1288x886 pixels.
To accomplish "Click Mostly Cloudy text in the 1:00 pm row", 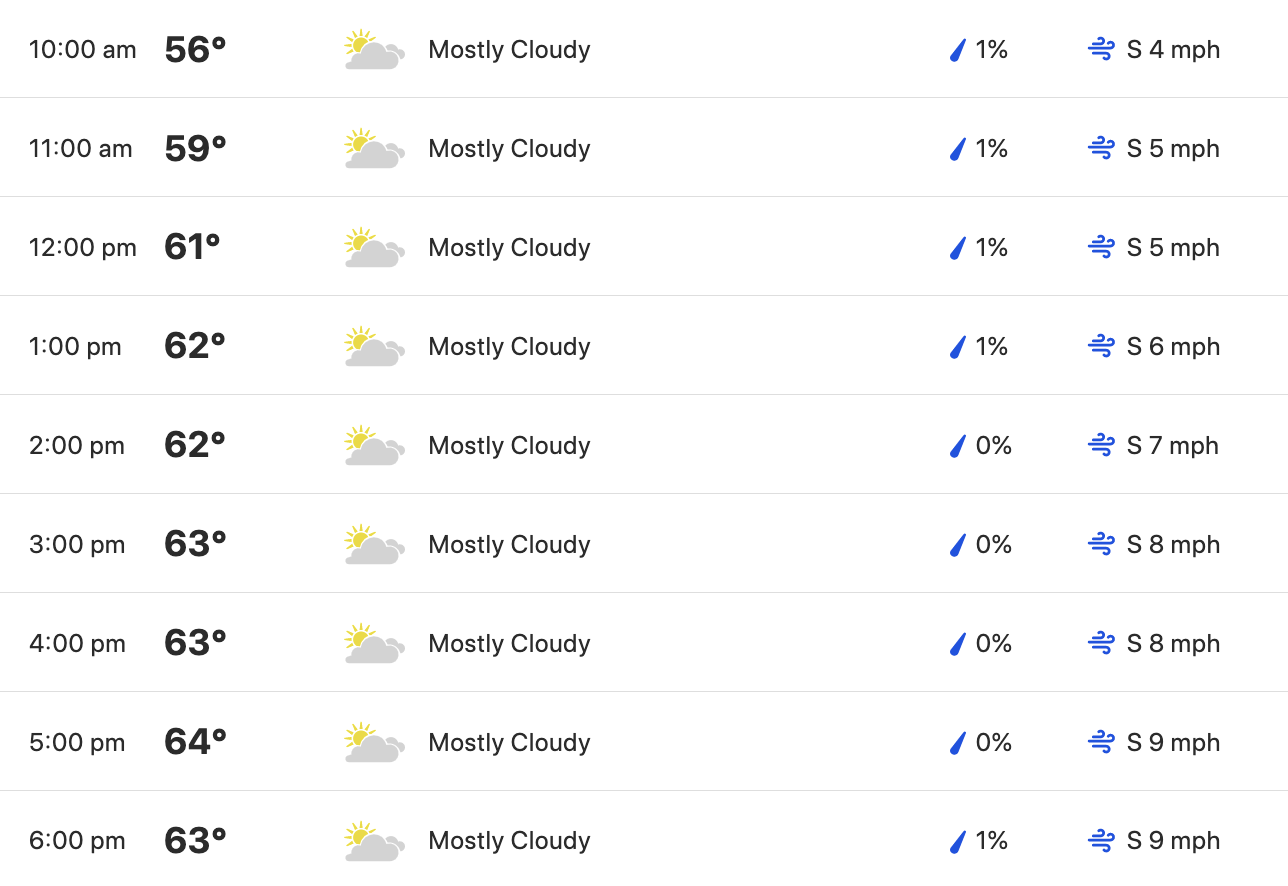I will click(x=509, y=347).
